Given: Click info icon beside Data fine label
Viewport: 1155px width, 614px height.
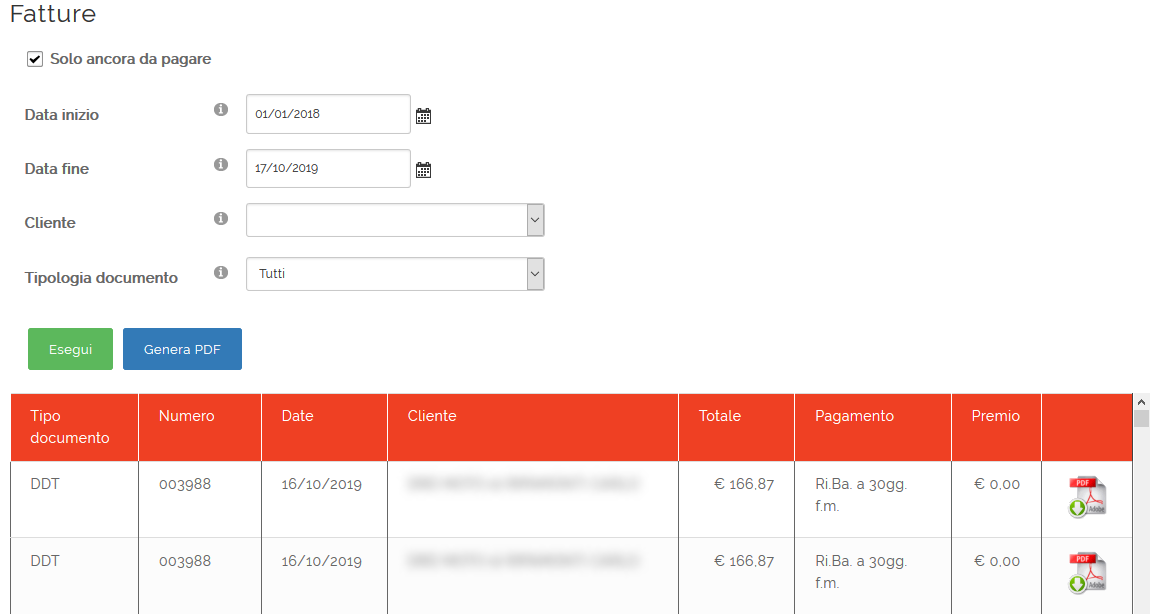Looking at the screenshot, I should pyautogui.click(x=221, y=164).
